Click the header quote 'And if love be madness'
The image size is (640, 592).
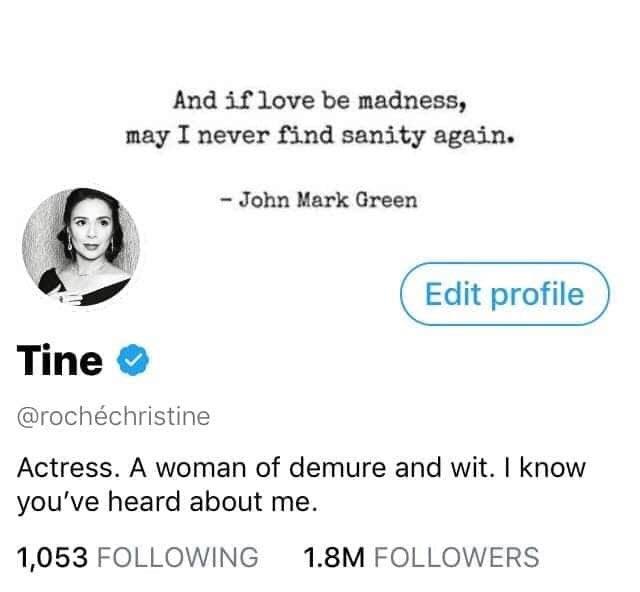click(x=320, y=100)
